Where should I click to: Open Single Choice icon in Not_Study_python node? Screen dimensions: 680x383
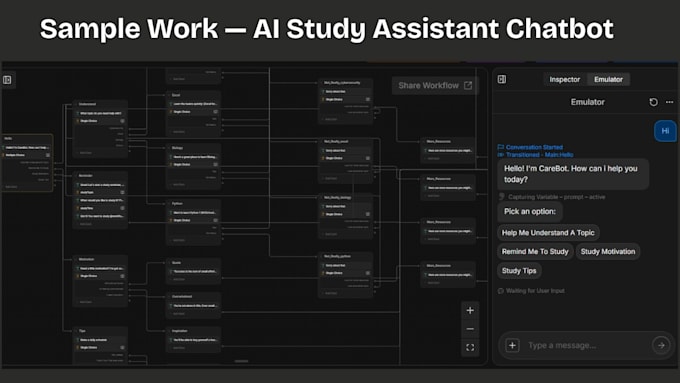click(368, 273)
